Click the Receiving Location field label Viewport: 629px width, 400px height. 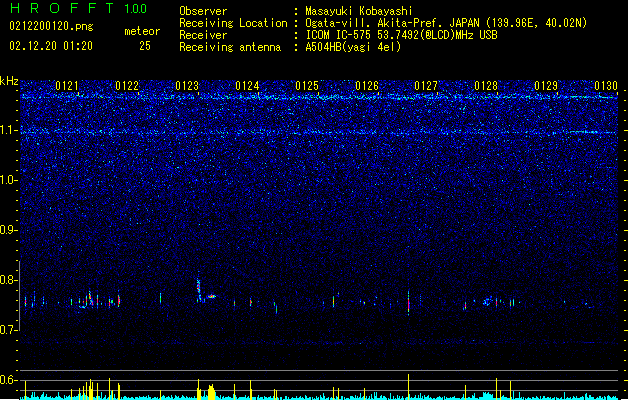tap(233, 23)
